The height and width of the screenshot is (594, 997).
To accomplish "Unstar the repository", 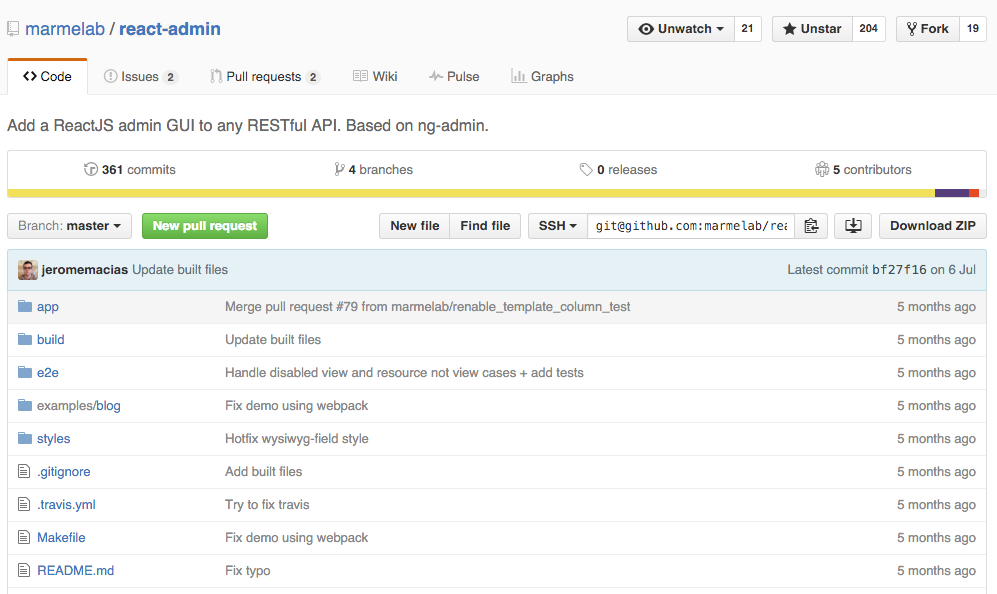I will [812, 29].
